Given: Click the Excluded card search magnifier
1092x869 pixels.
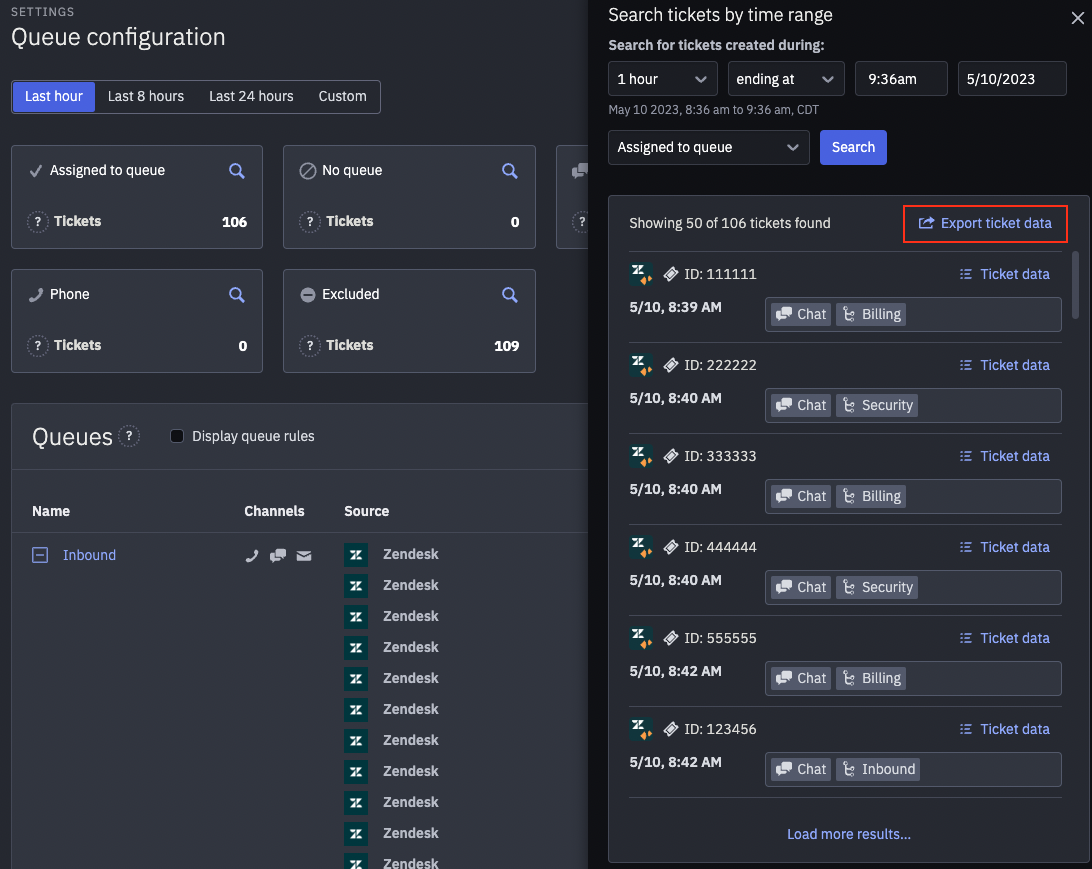Looking at the screenshot, I should [510, 295].
